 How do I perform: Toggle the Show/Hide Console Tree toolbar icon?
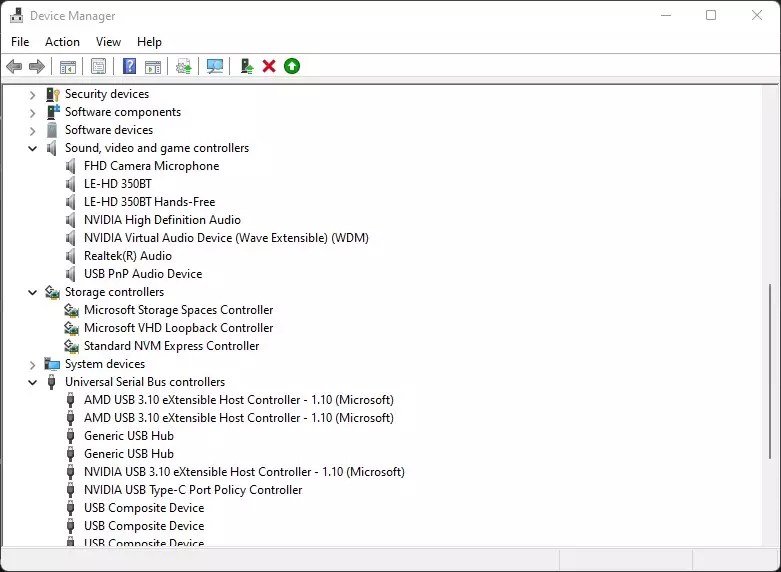[68, 66]
